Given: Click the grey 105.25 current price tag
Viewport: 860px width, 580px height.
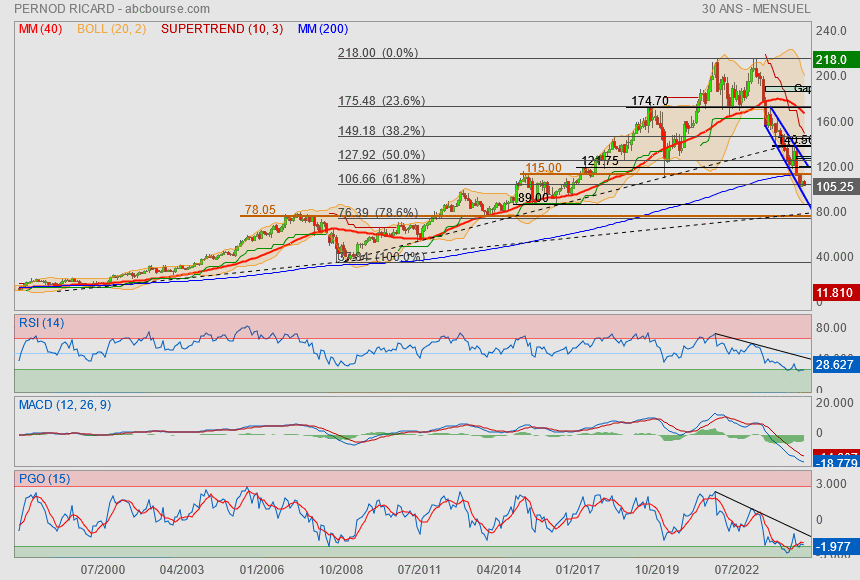Looking at the screenshot, I should (835, 187).
